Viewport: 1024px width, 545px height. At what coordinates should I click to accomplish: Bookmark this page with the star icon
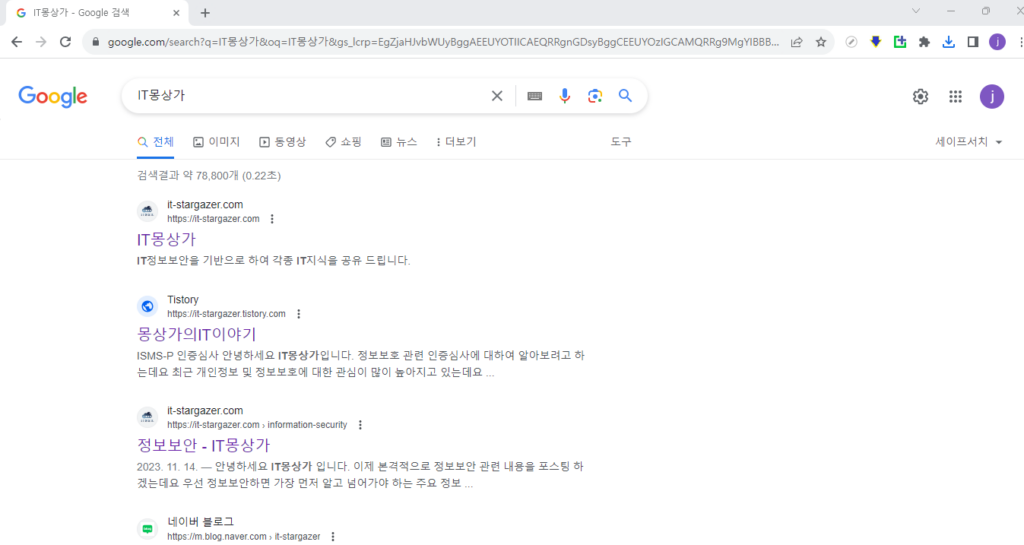(x=821, y=42)
